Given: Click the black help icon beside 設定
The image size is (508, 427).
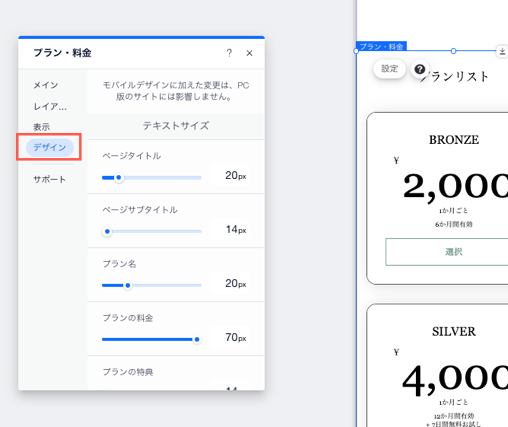Looking at the screenshot, I should point(420,69).
